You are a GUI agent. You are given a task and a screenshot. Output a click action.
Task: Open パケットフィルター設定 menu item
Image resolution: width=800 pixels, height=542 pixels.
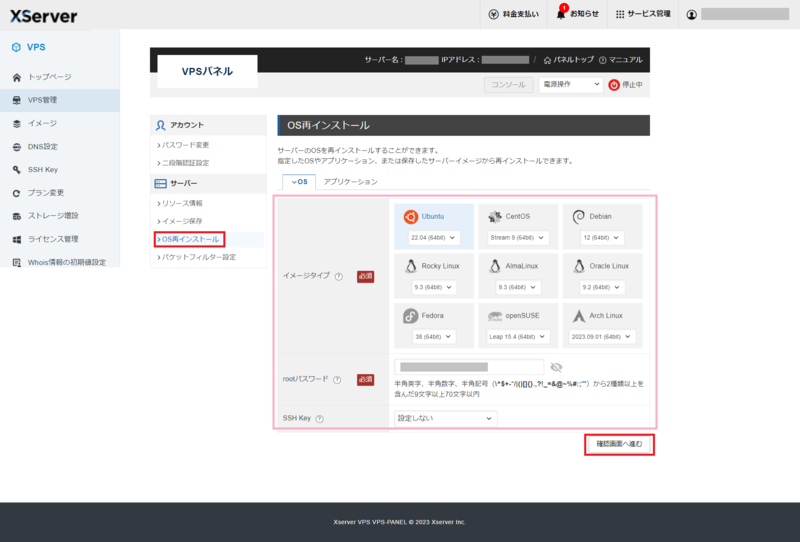coord(196,257)
